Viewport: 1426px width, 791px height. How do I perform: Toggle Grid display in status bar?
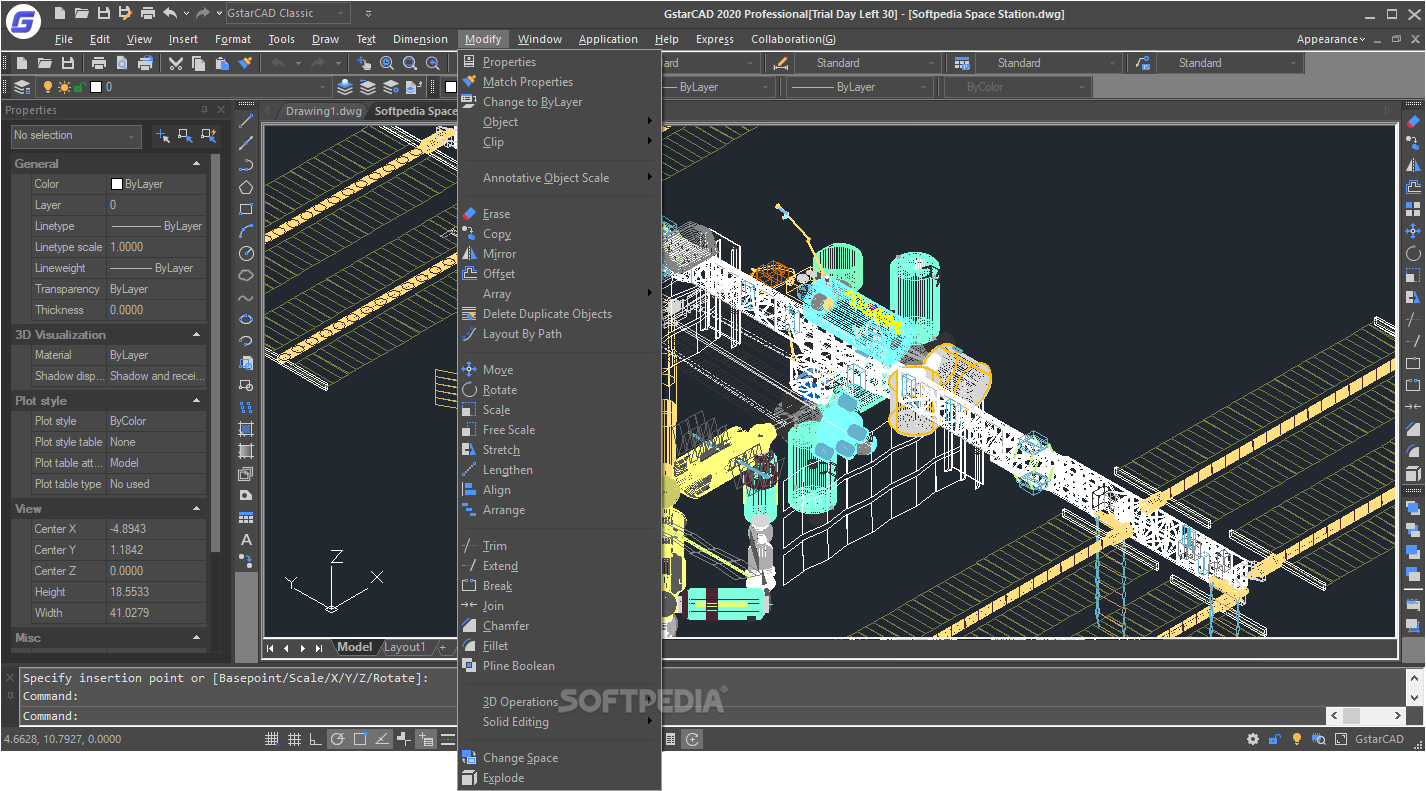click(294, 739)
